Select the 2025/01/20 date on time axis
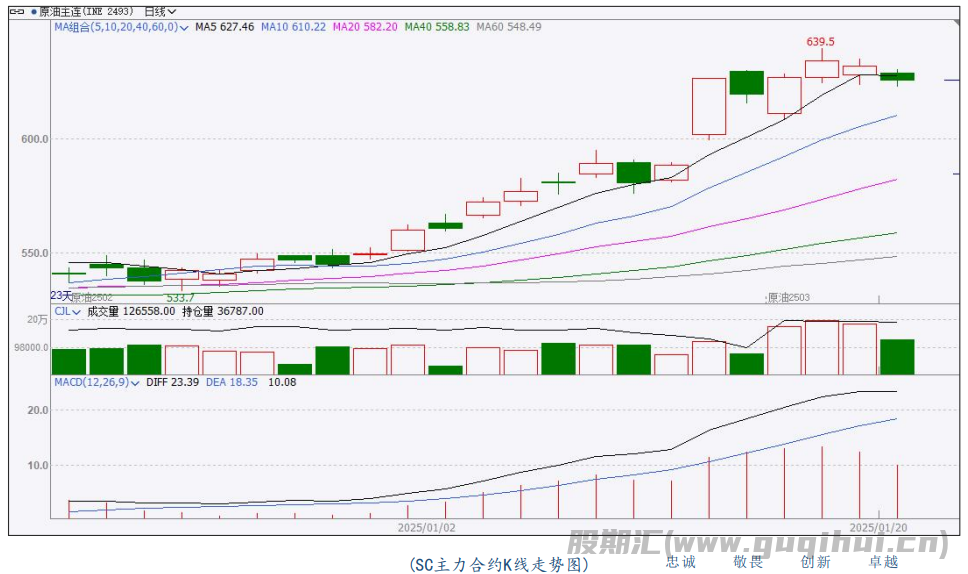Image resolution: width=968 pixels, height=574 pixels. click(878, 526)
